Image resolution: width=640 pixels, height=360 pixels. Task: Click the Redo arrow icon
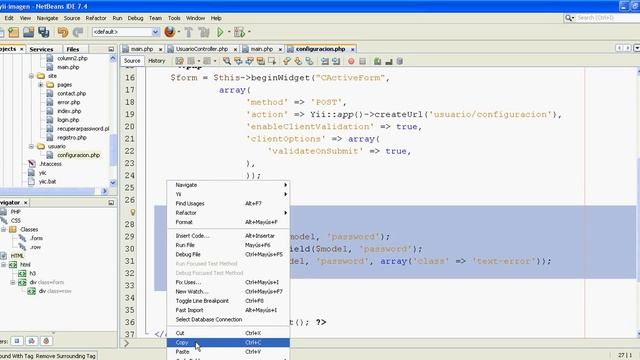tap(78, 32)
